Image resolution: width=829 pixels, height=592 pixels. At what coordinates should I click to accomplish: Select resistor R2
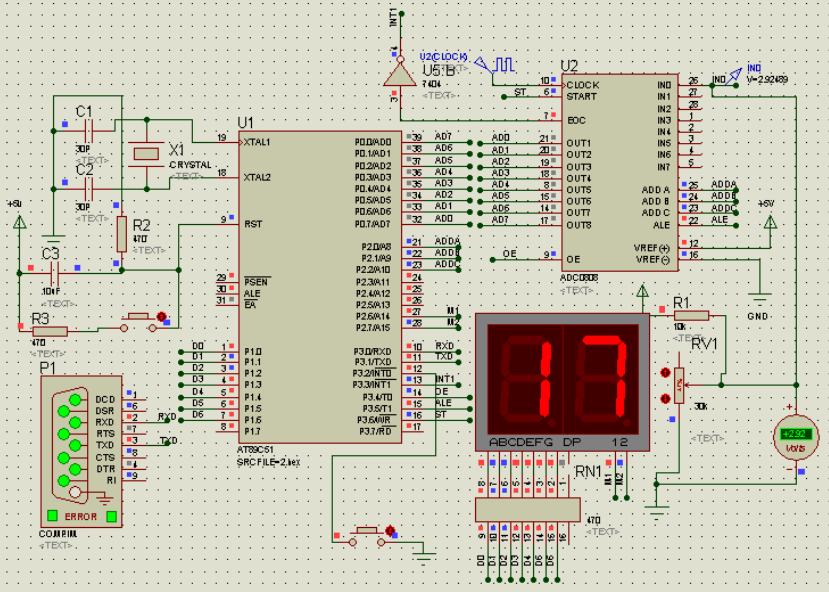(122, 234)
